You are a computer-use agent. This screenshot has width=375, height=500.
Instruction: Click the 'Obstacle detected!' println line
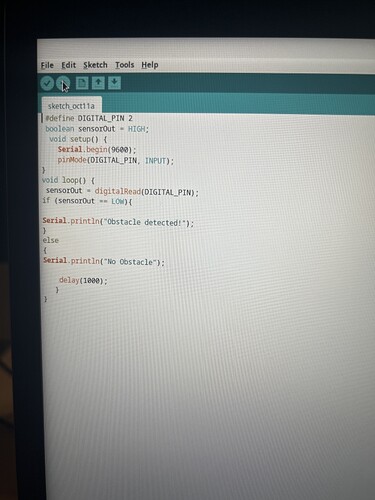coord(118,222)
